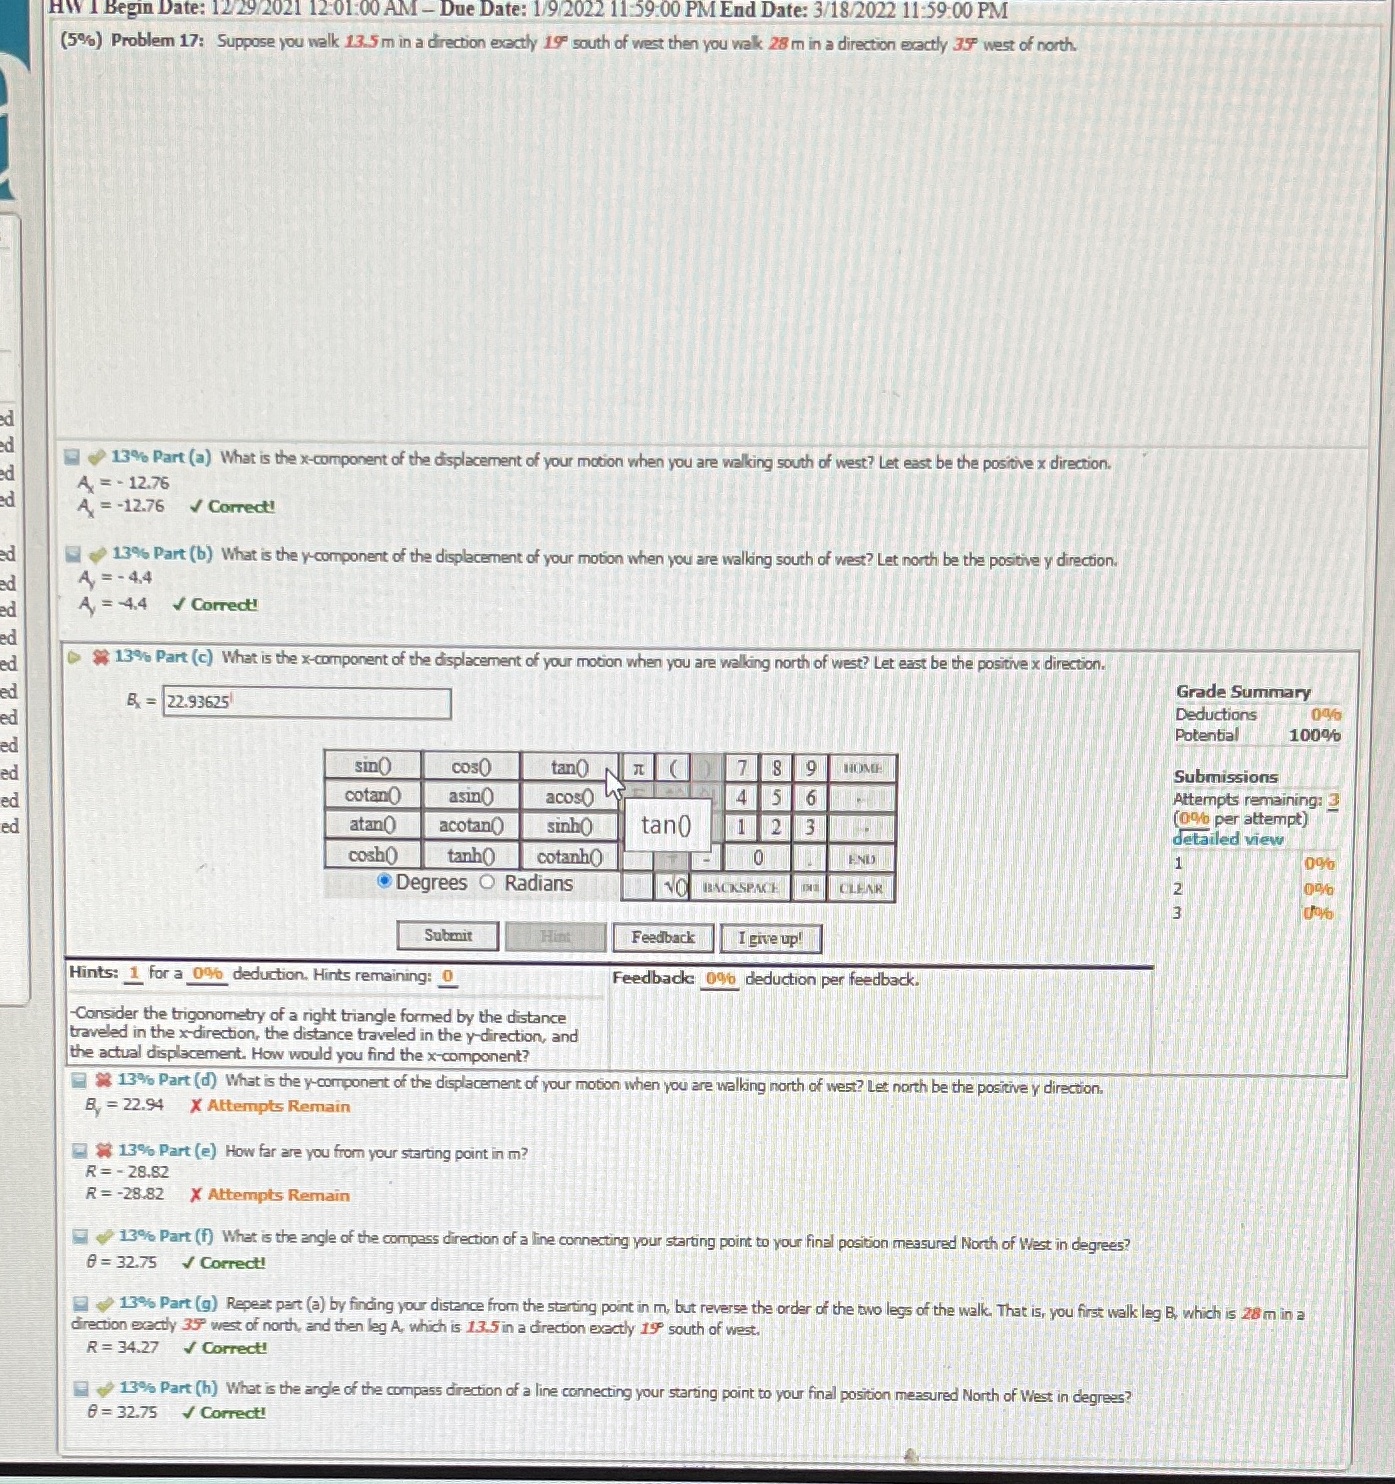Click the tan() calculator key
Viewport: 1395px width, 1484px height.
[x=570, y=767]
